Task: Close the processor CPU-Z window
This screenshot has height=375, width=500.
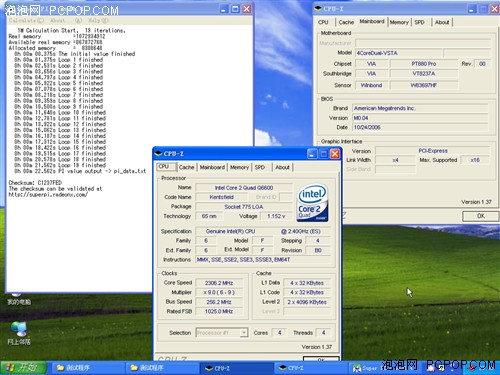Action: click(x=335, y=154)
